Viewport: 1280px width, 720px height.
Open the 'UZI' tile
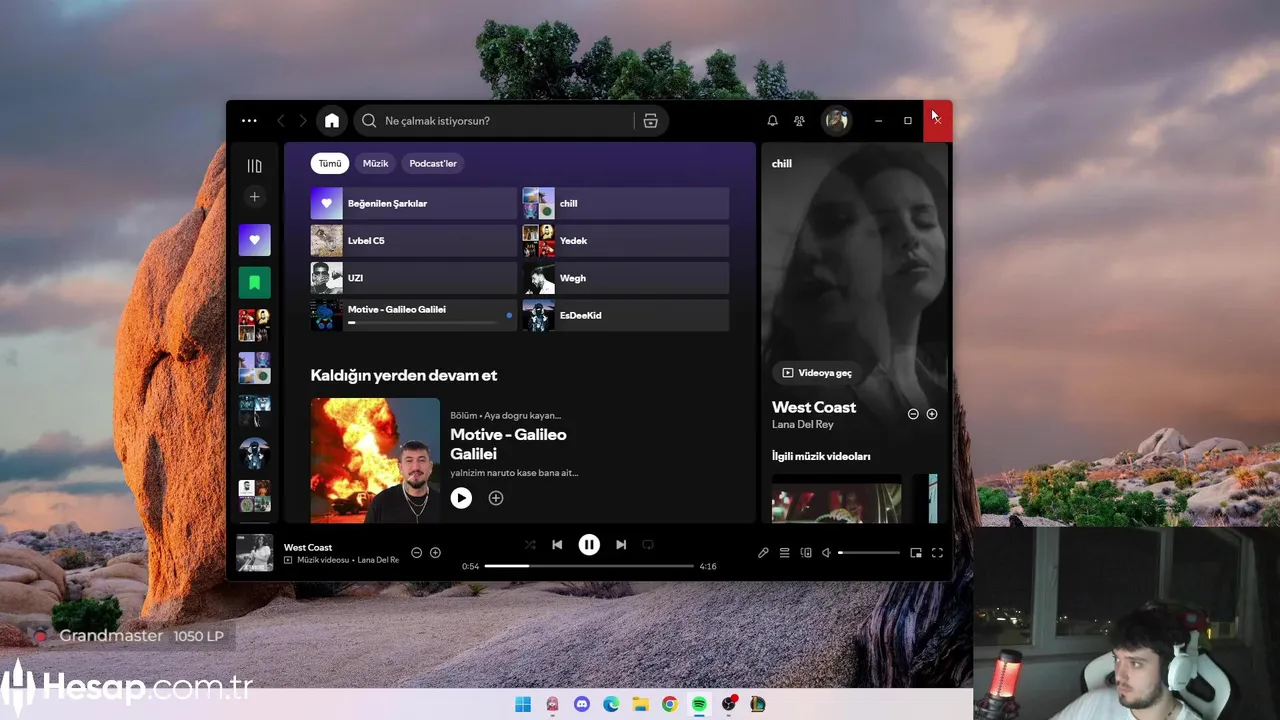414,278
